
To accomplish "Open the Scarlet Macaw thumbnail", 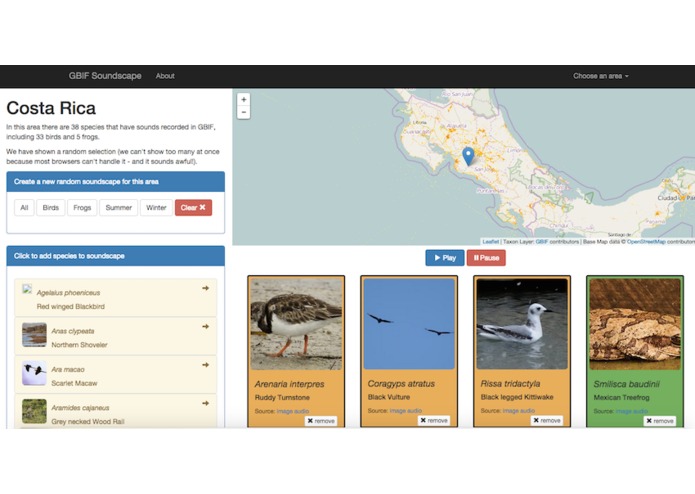I will click(34, 373).
